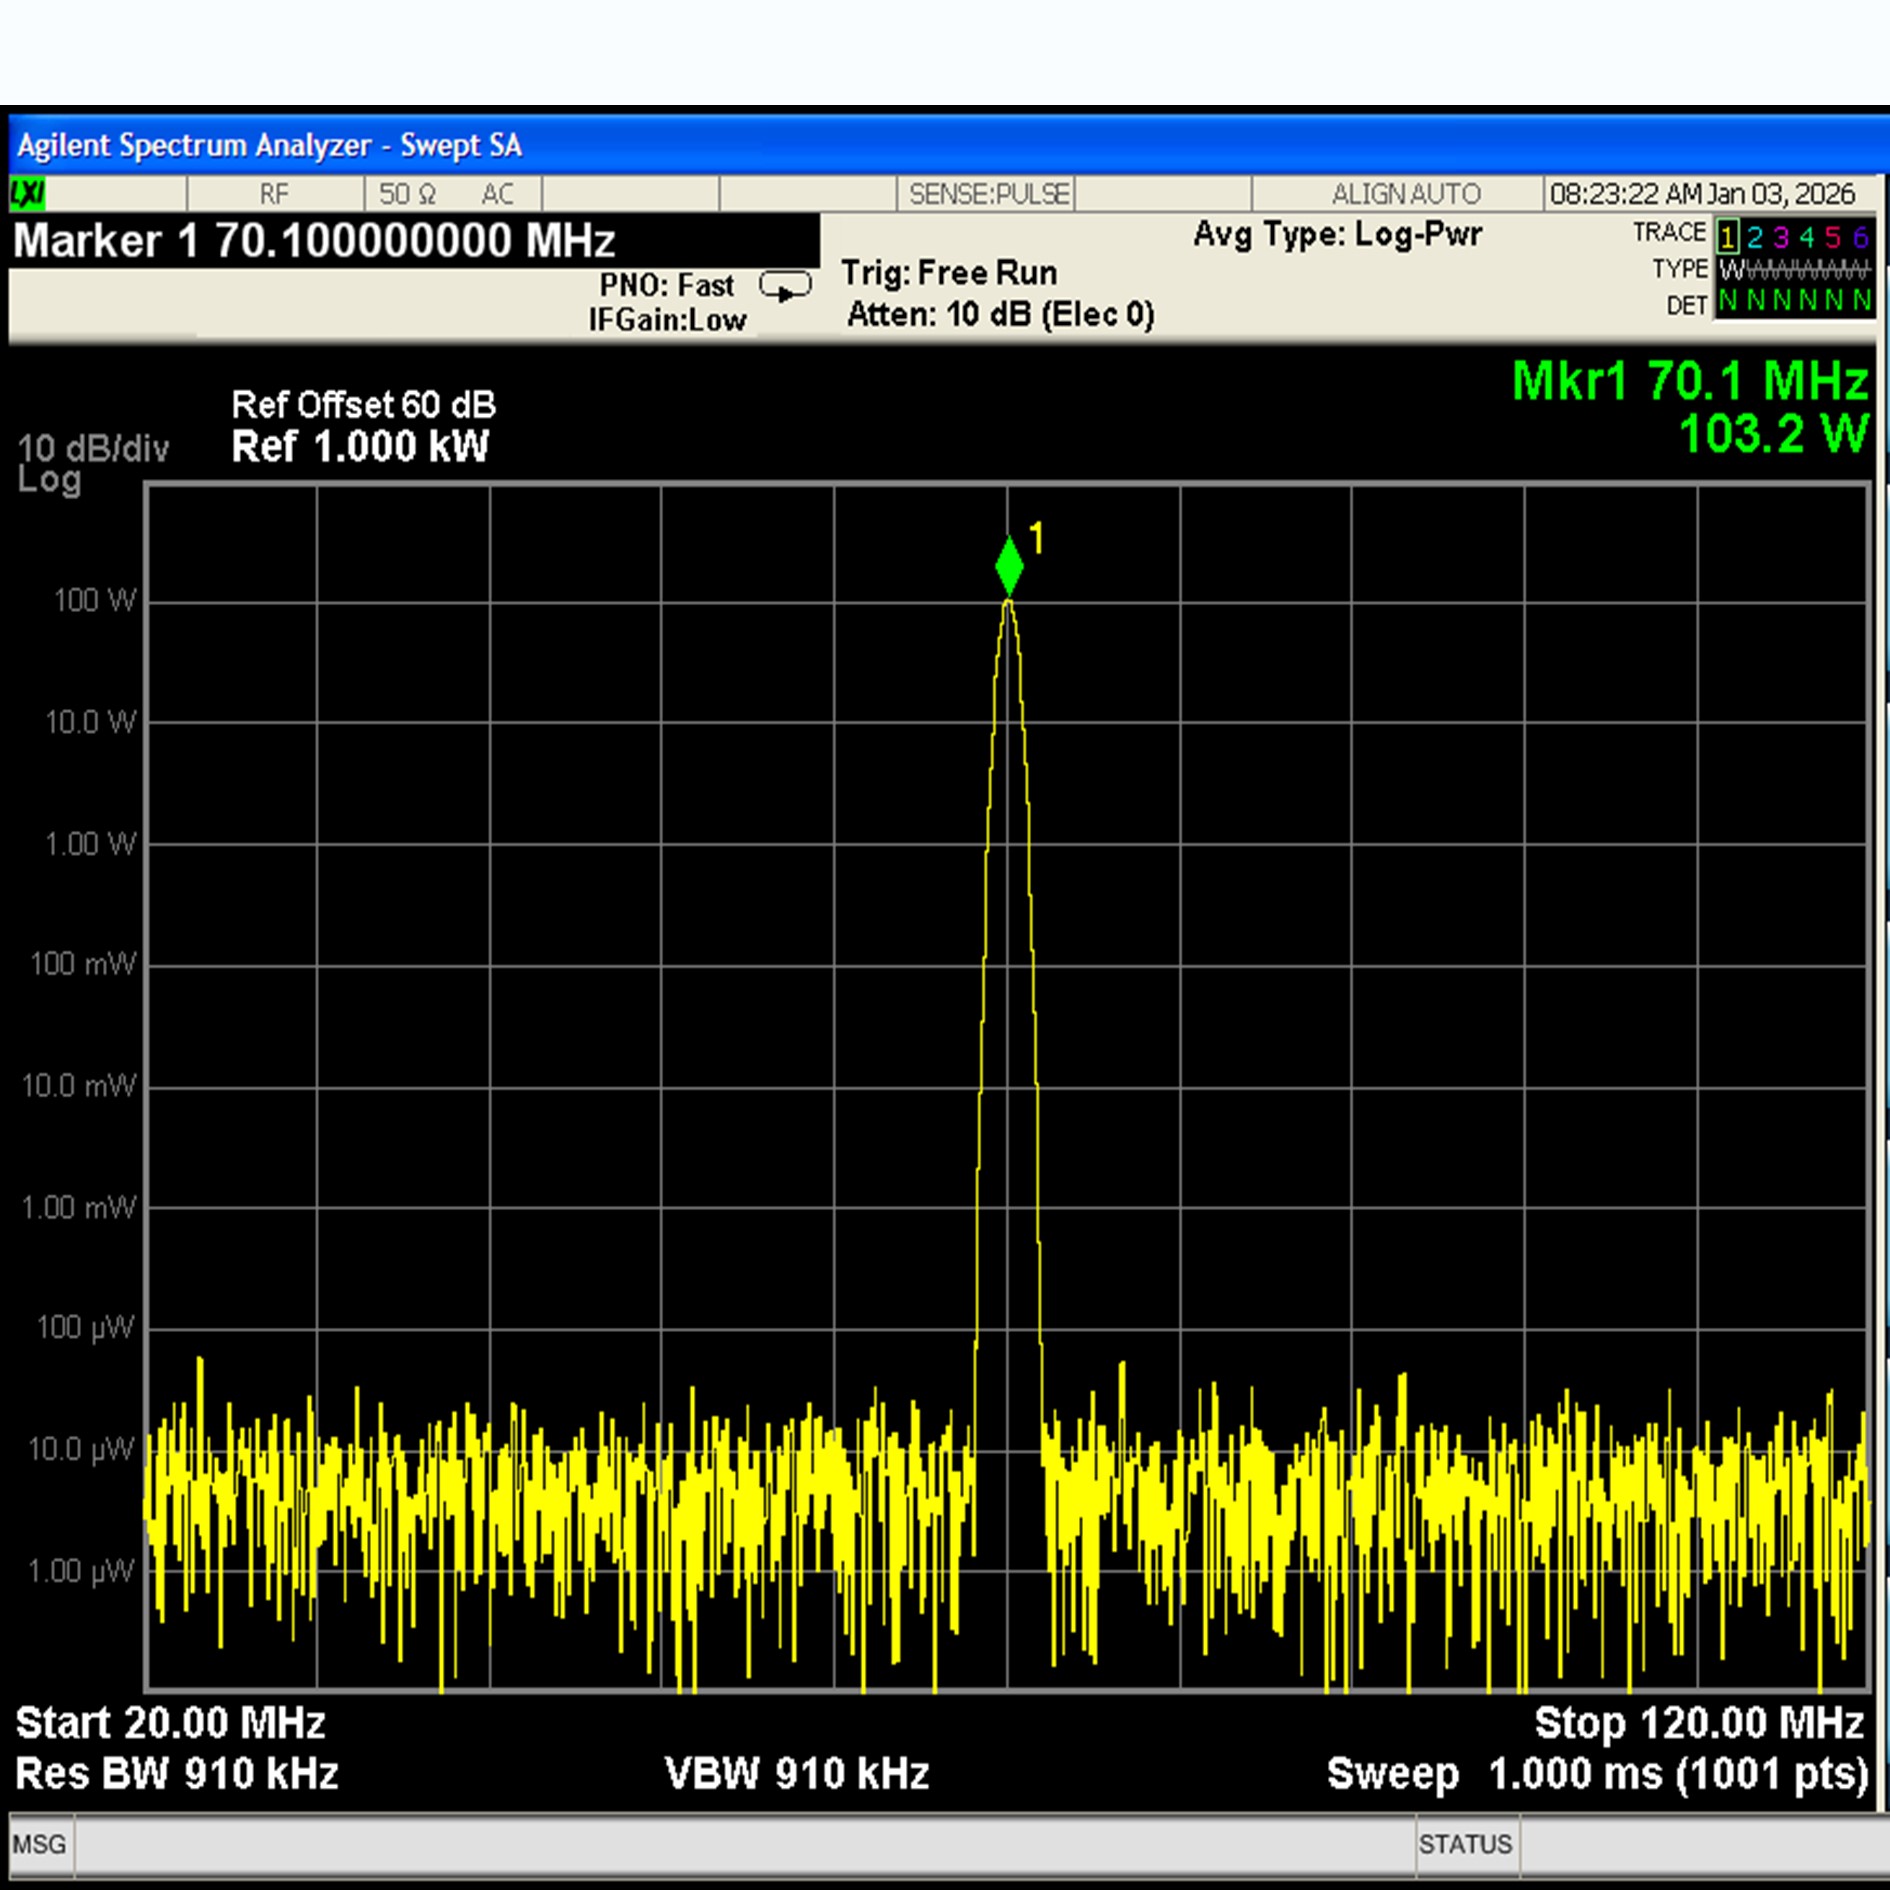Screen dimensions: 1890x1890
Task: Click the 1.00 µW y-axis label
Action: [80, 1572]
